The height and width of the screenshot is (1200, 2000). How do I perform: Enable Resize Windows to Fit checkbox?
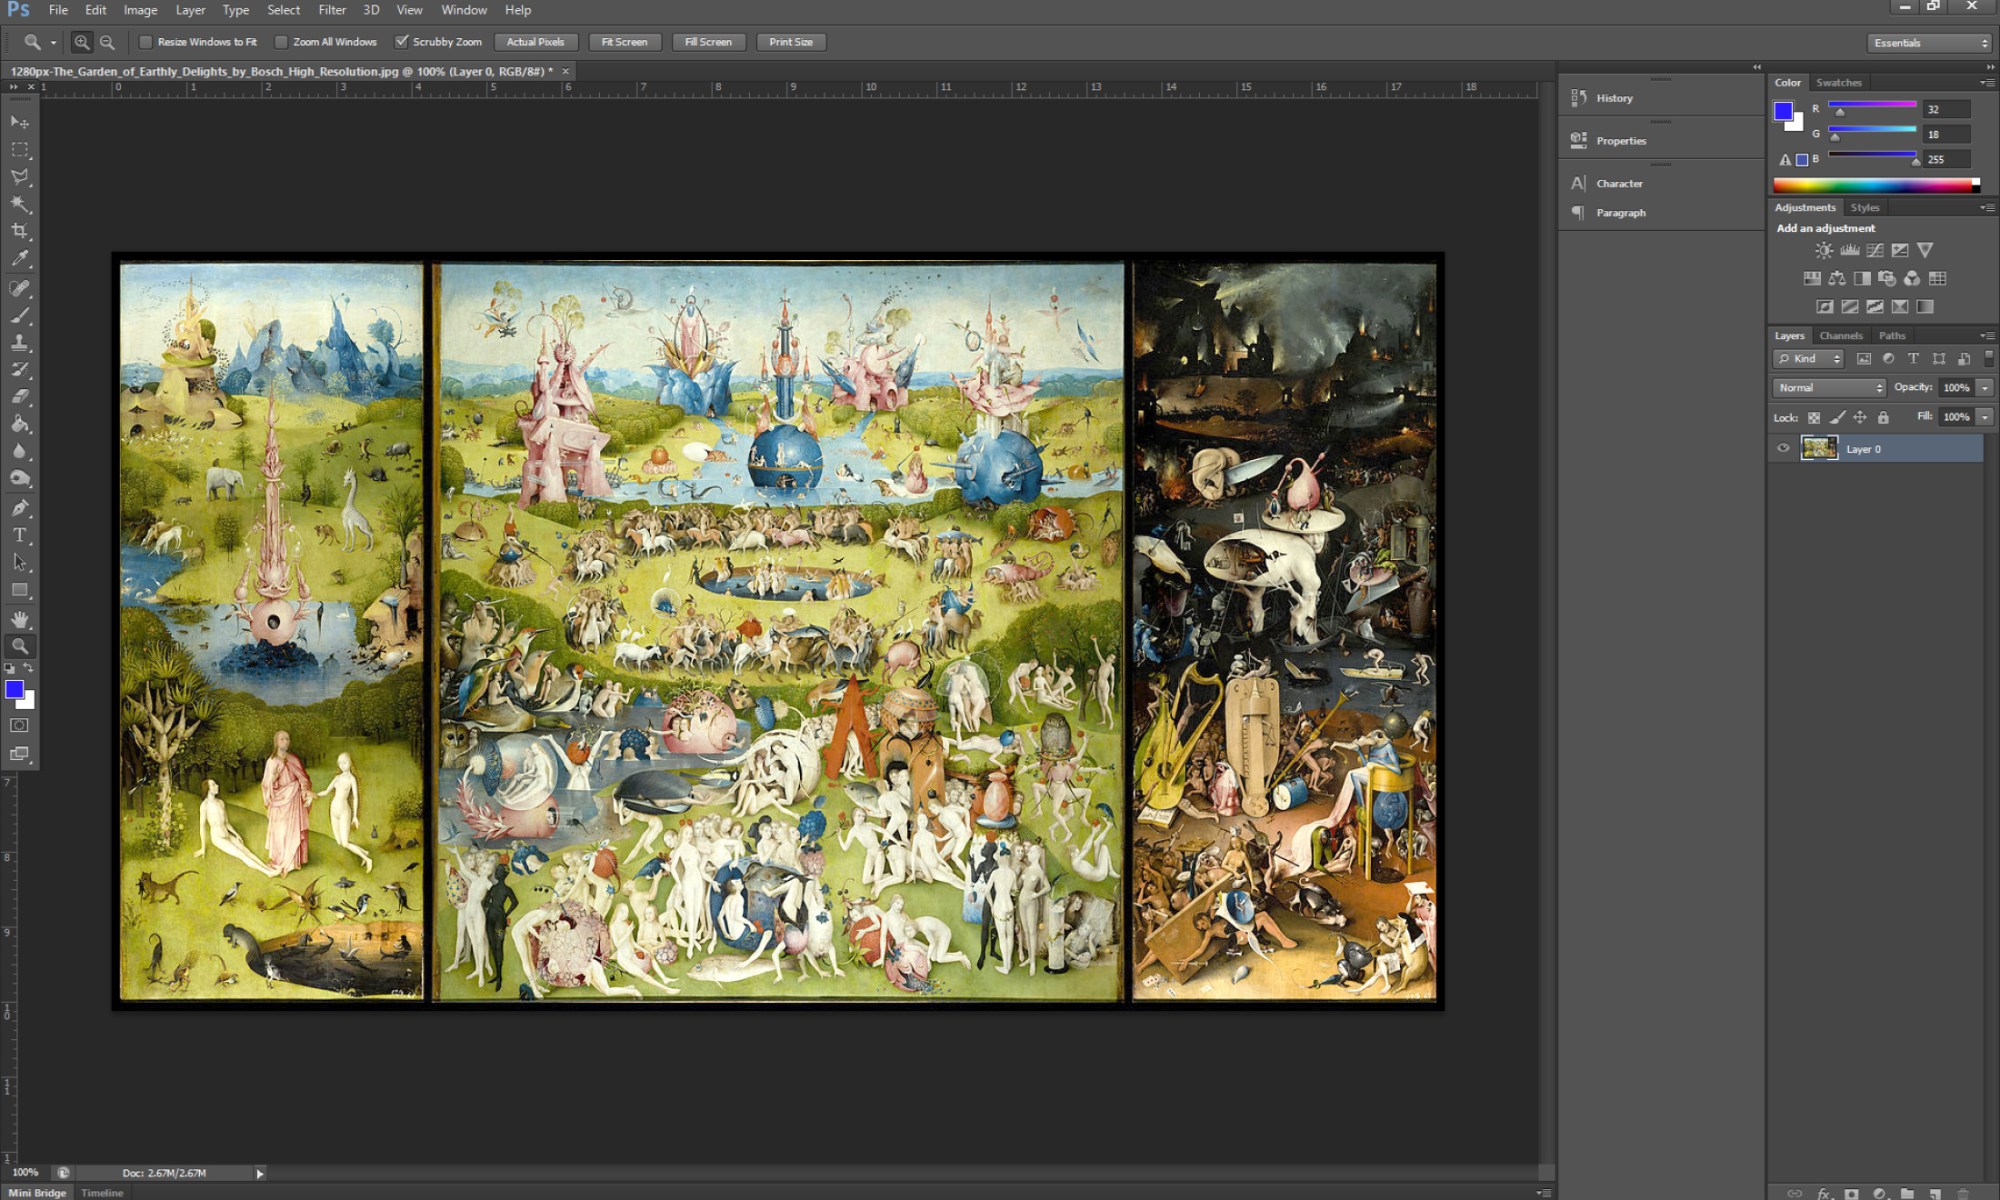click(x=146, y=42)
